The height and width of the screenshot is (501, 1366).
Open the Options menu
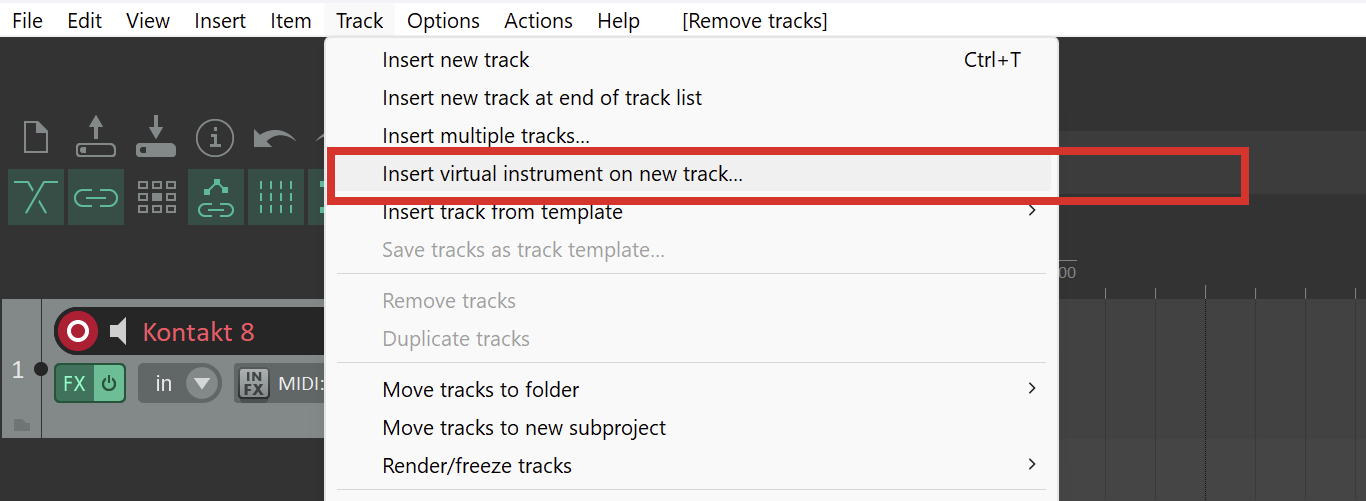443,20
